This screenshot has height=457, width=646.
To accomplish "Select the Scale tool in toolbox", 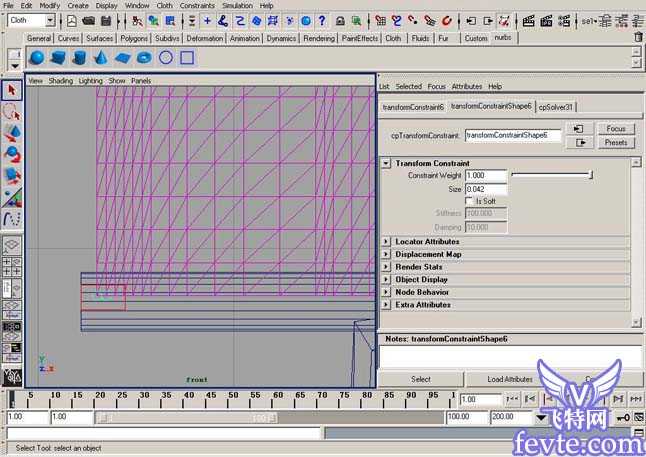I will (x=13, y=175).
